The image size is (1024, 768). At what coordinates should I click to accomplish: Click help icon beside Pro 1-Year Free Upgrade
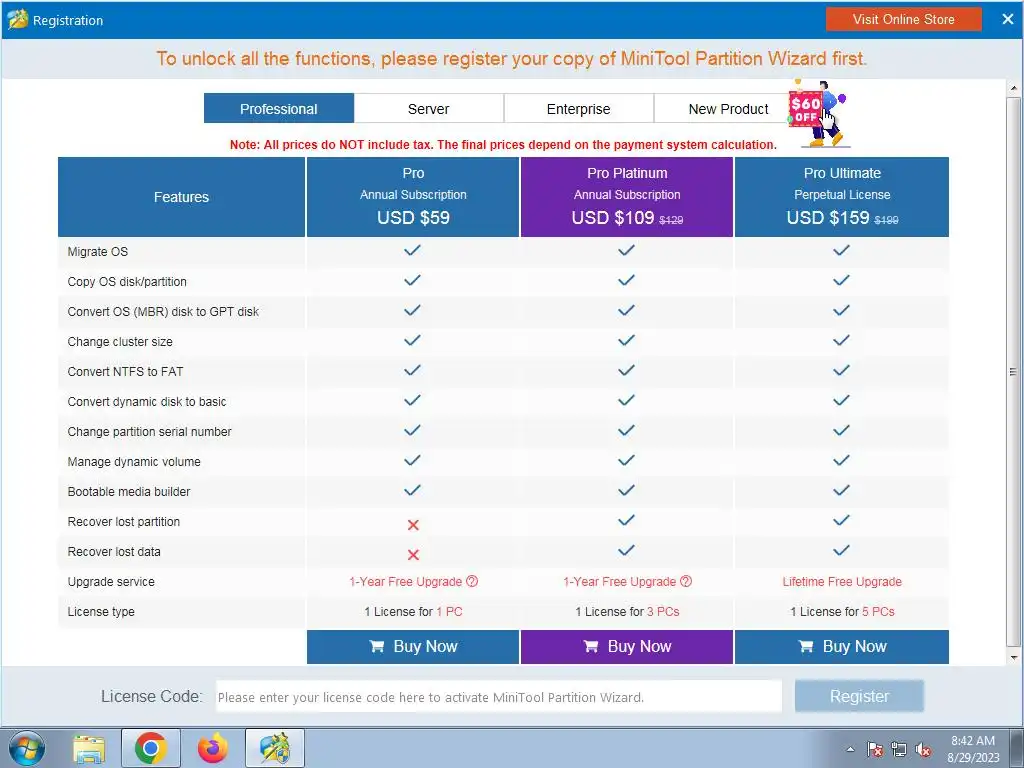(472, 581)
